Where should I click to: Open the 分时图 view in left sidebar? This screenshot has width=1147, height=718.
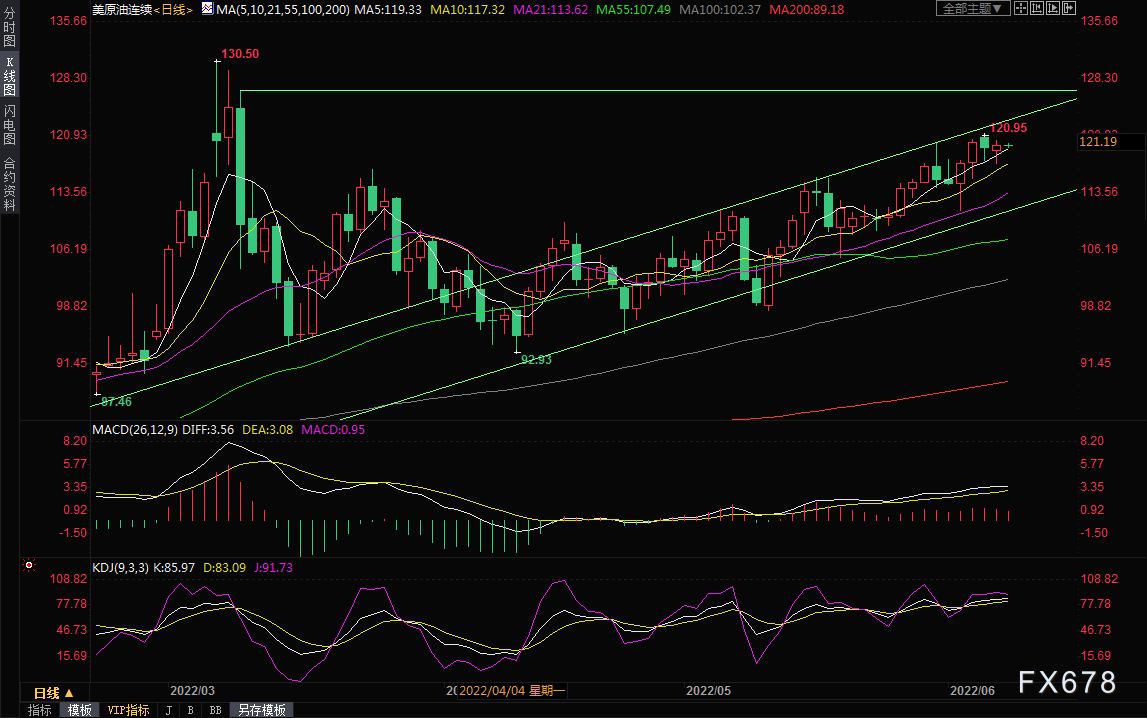point(10,27)
